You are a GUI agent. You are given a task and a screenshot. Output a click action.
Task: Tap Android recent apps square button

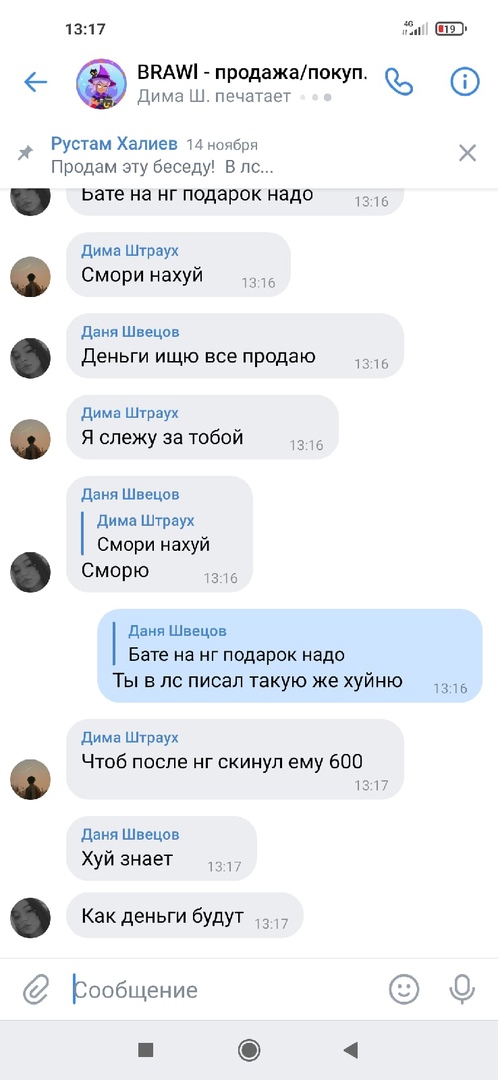145,1050
